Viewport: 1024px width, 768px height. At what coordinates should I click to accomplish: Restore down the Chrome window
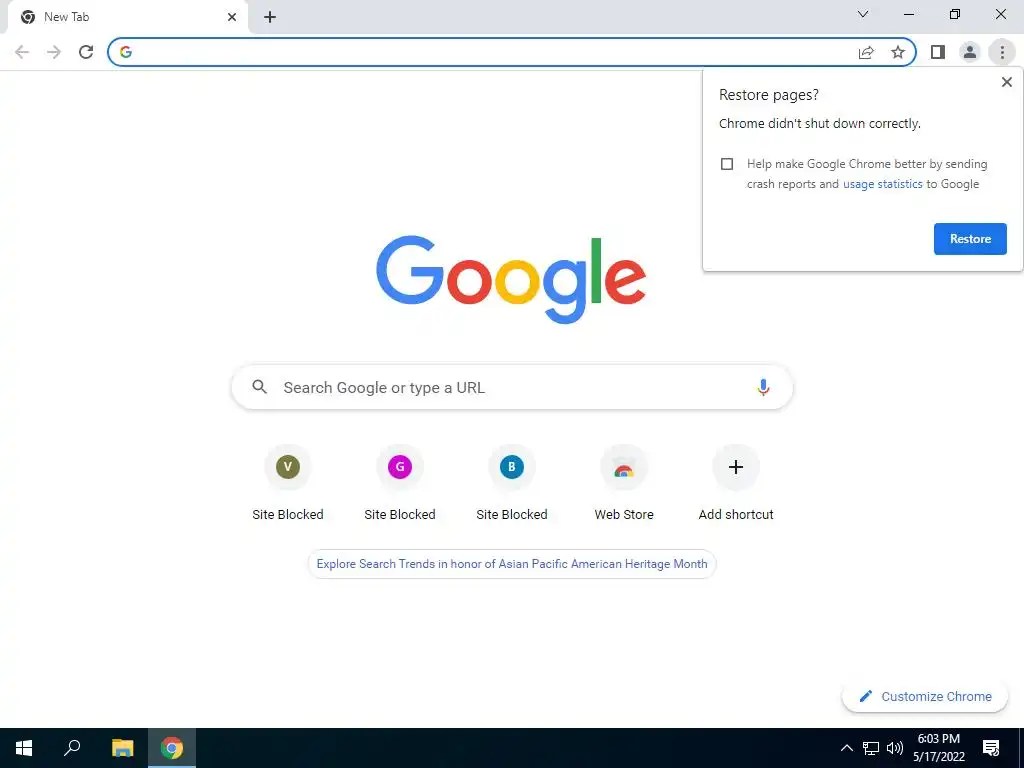pos(955,14)
